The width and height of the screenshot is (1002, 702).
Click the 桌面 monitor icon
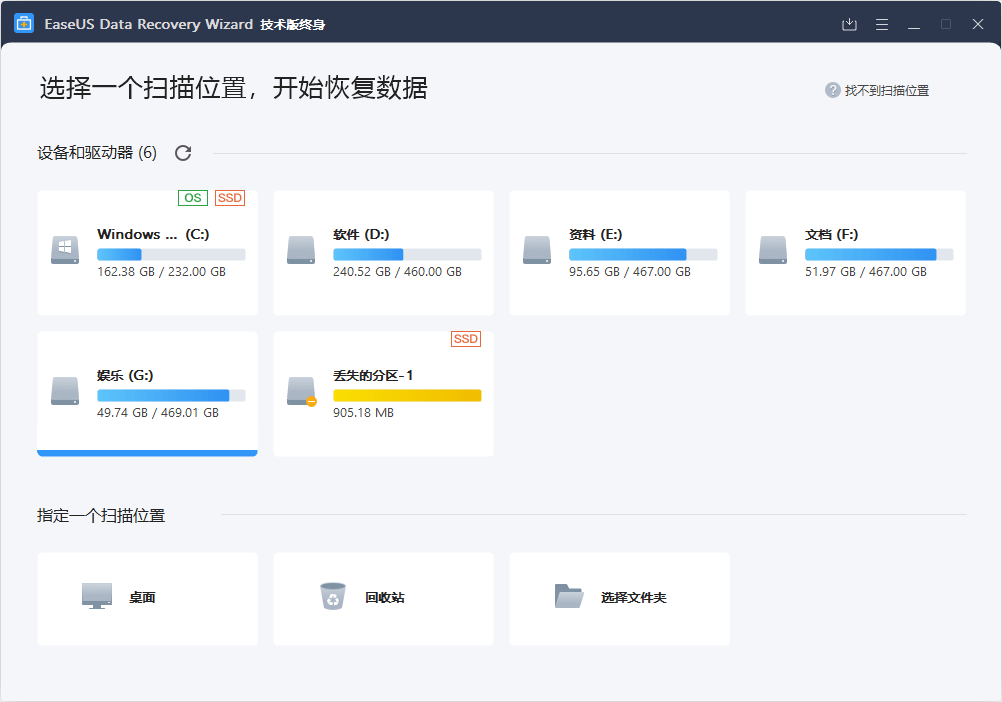coord(97,596)
